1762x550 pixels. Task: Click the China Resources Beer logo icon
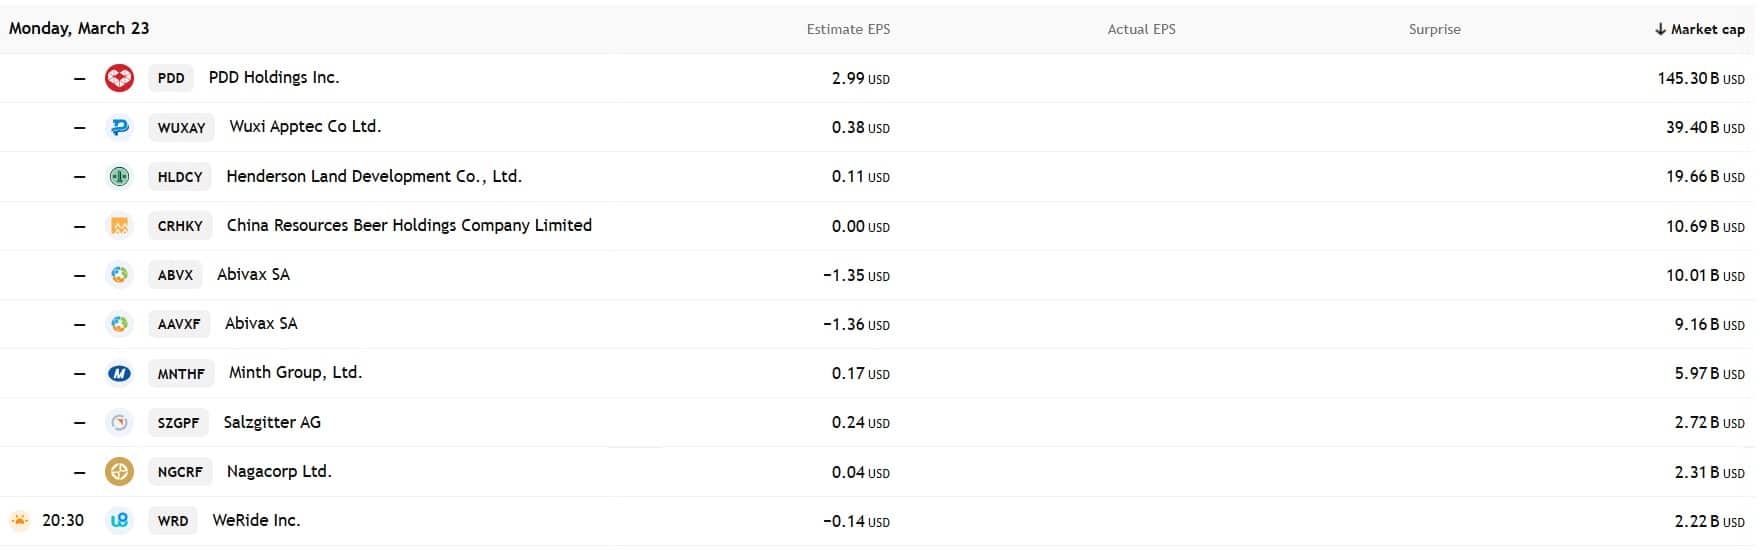point(119,226)
